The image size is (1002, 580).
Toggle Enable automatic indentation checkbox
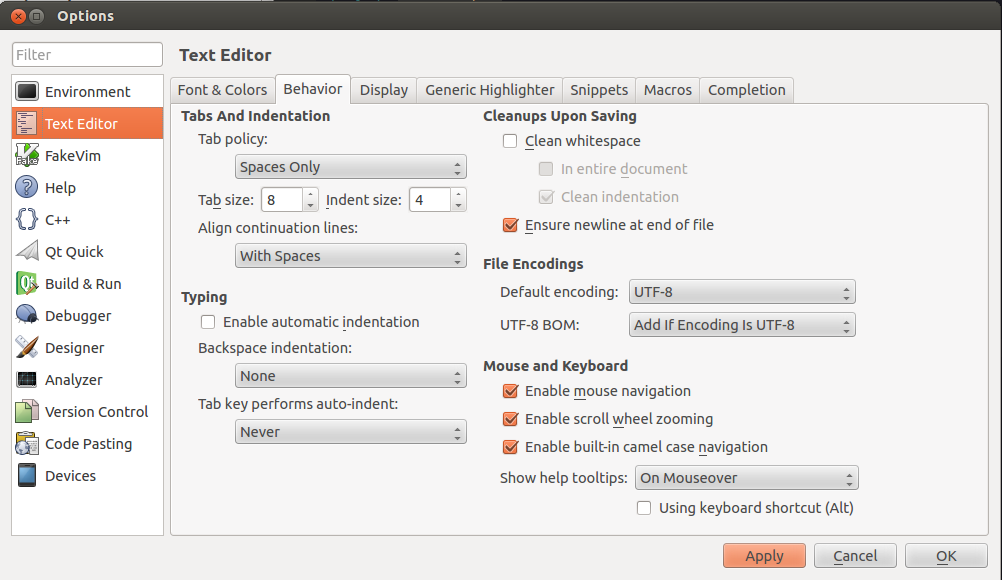click(208, 322)
